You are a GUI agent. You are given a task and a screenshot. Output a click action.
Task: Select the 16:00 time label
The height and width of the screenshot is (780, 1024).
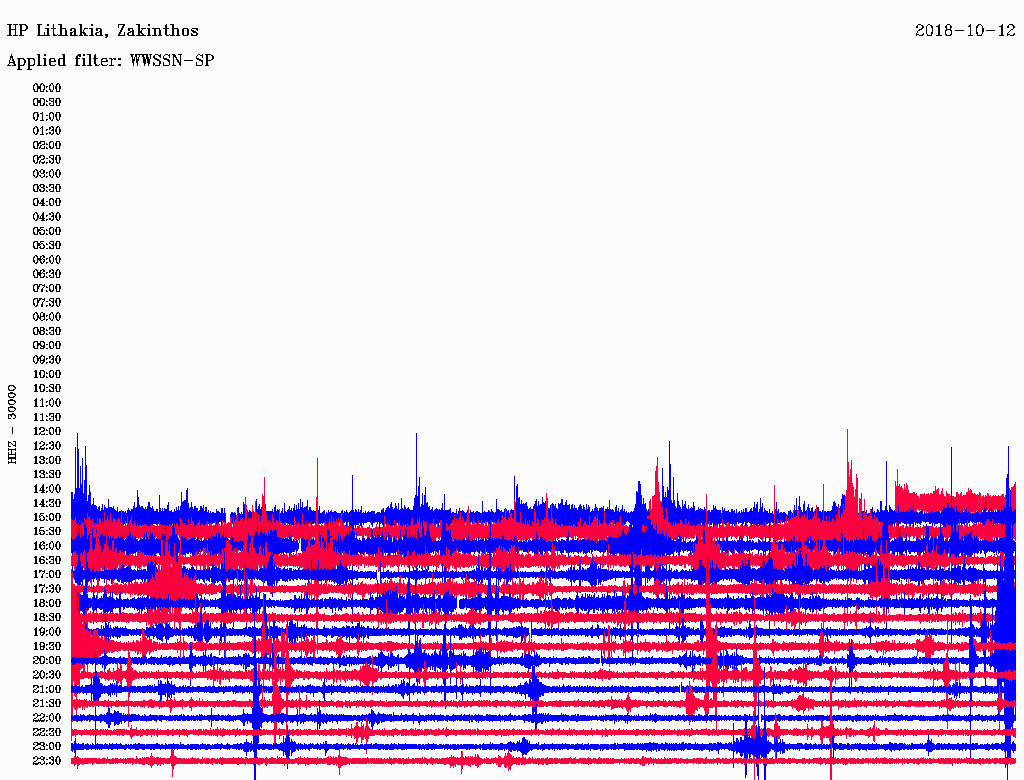pos(47,546)
